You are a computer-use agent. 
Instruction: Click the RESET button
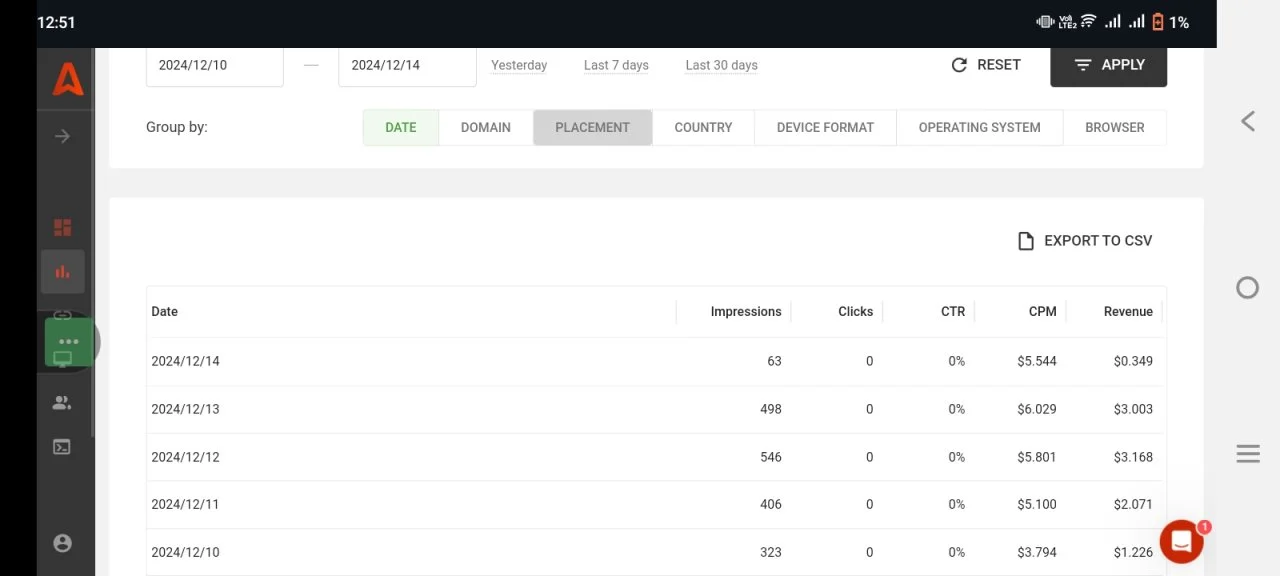click(x=986, y=65)
